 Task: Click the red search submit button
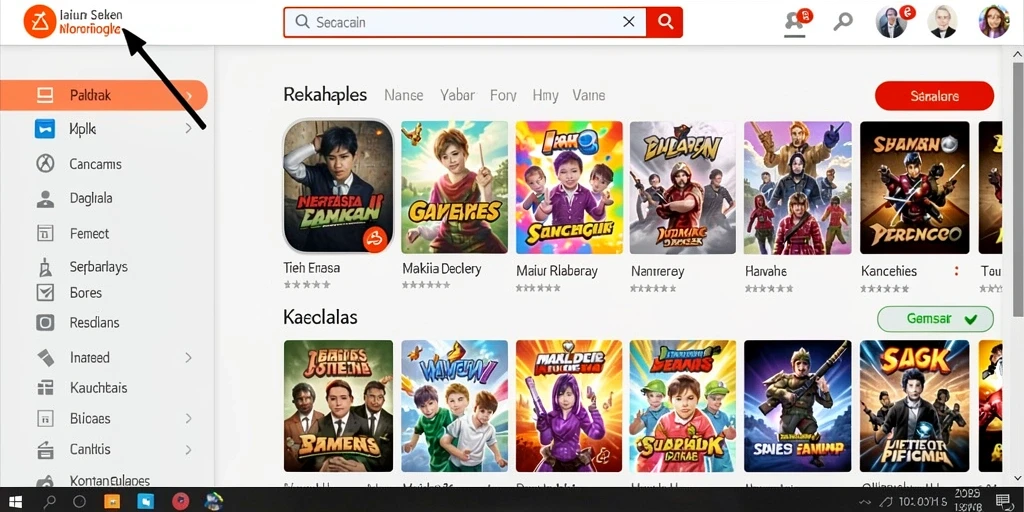[x=665, y=22]
